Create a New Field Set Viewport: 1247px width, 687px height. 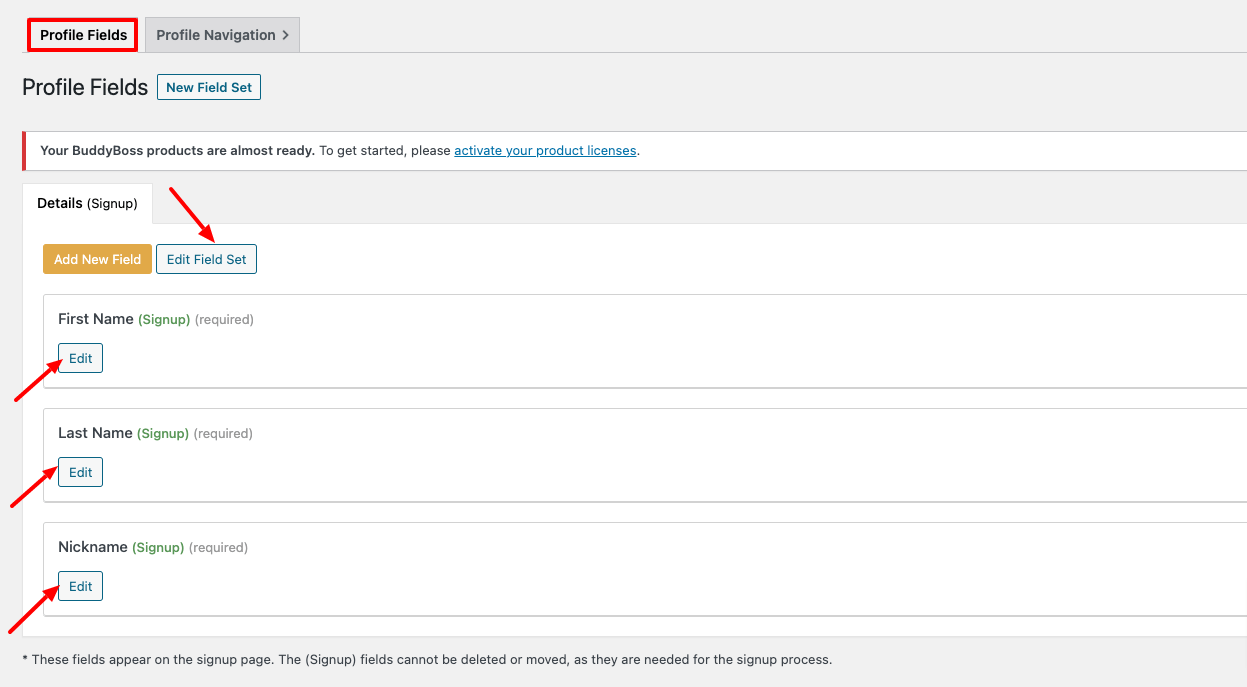(209, 88)
